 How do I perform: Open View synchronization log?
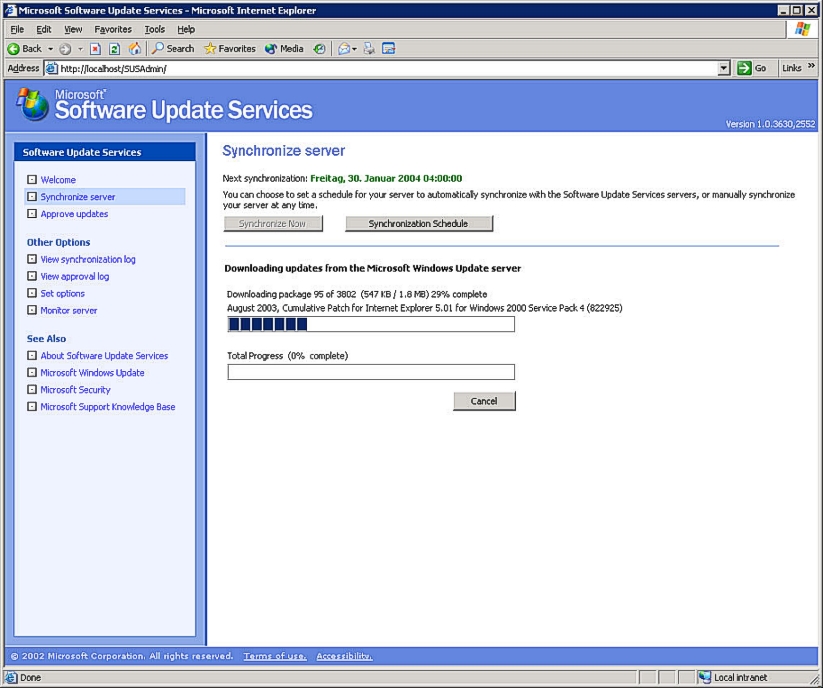coord(88,259)
